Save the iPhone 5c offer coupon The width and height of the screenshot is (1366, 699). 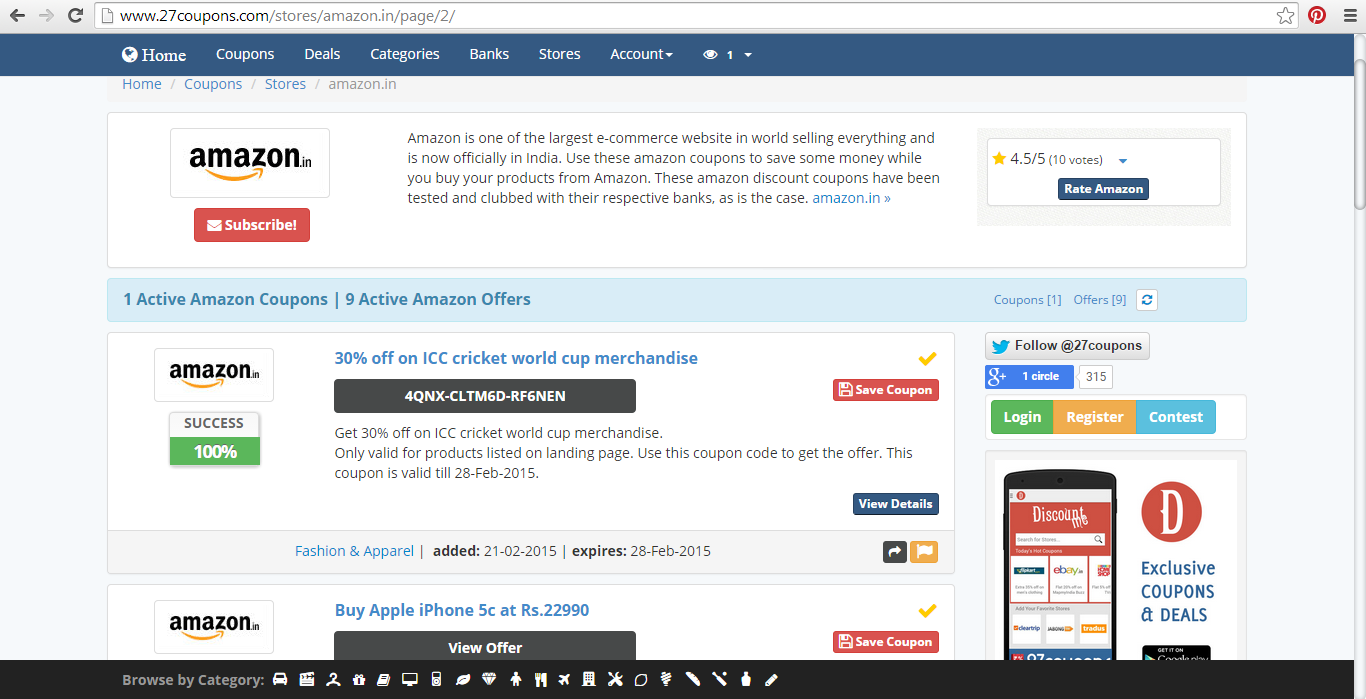[x=885, y=642]
